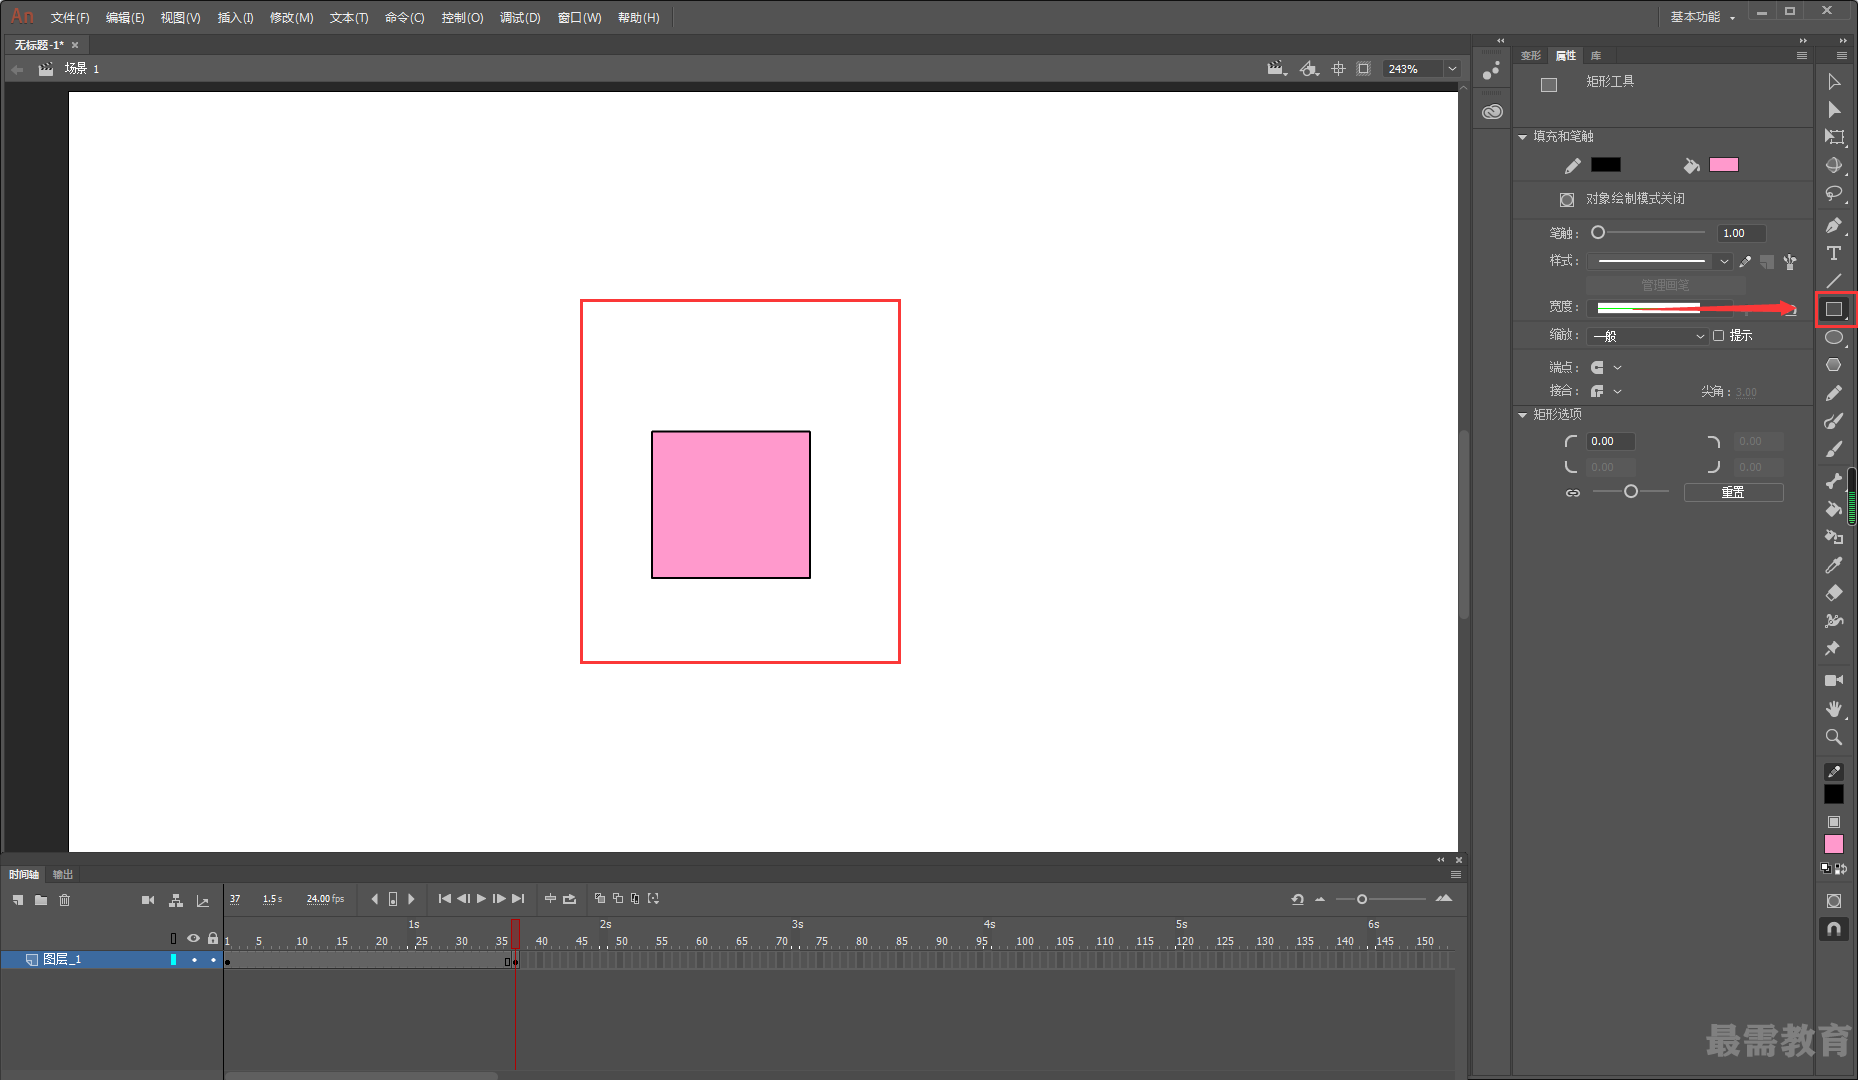The image size is (1858, 1080).
Task: Switch to the 库 library tab
Action: 1596,56
